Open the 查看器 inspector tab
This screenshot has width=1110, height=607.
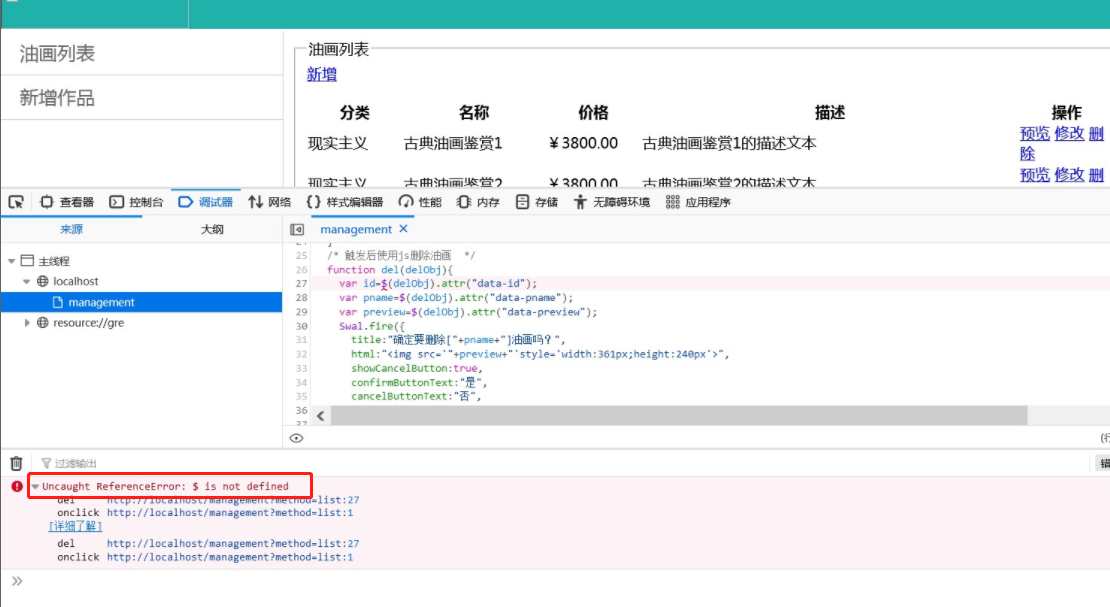[x=67, y=202]
